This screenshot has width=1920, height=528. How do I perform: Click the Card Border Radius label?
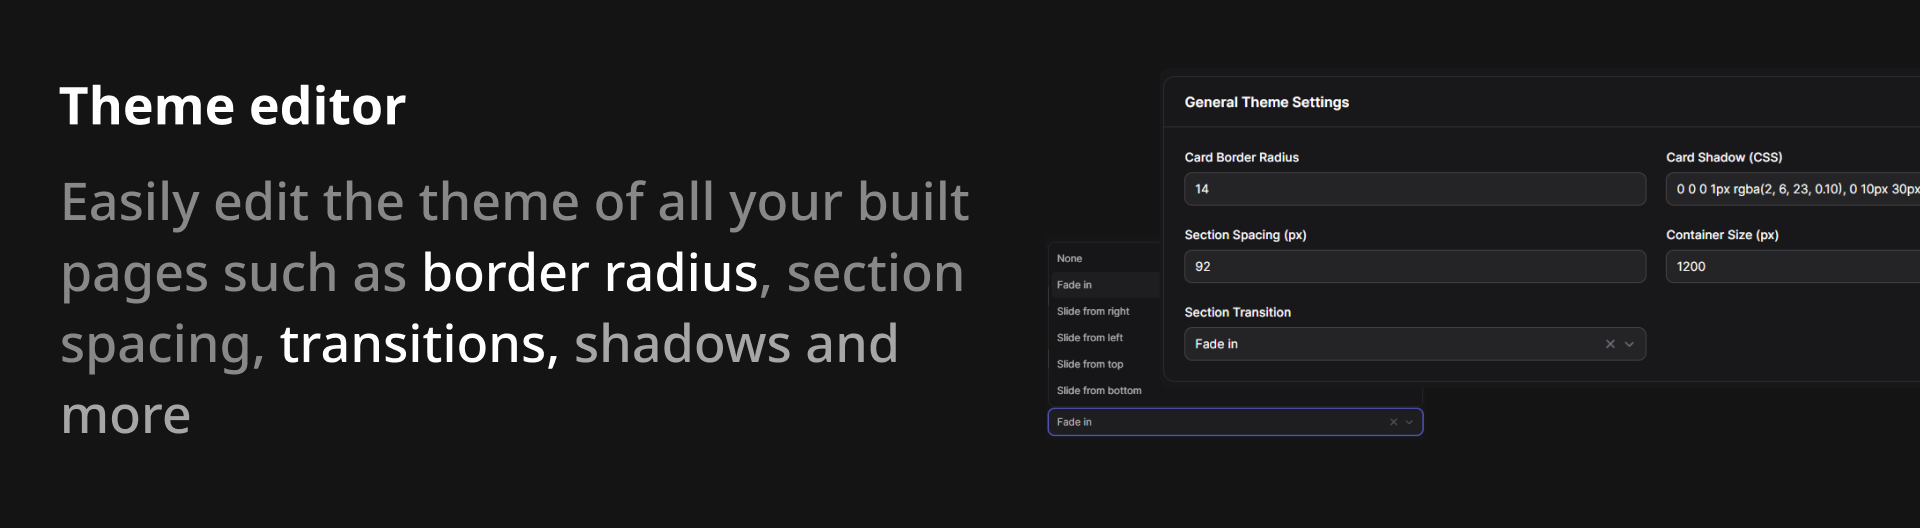point(1241,157)
